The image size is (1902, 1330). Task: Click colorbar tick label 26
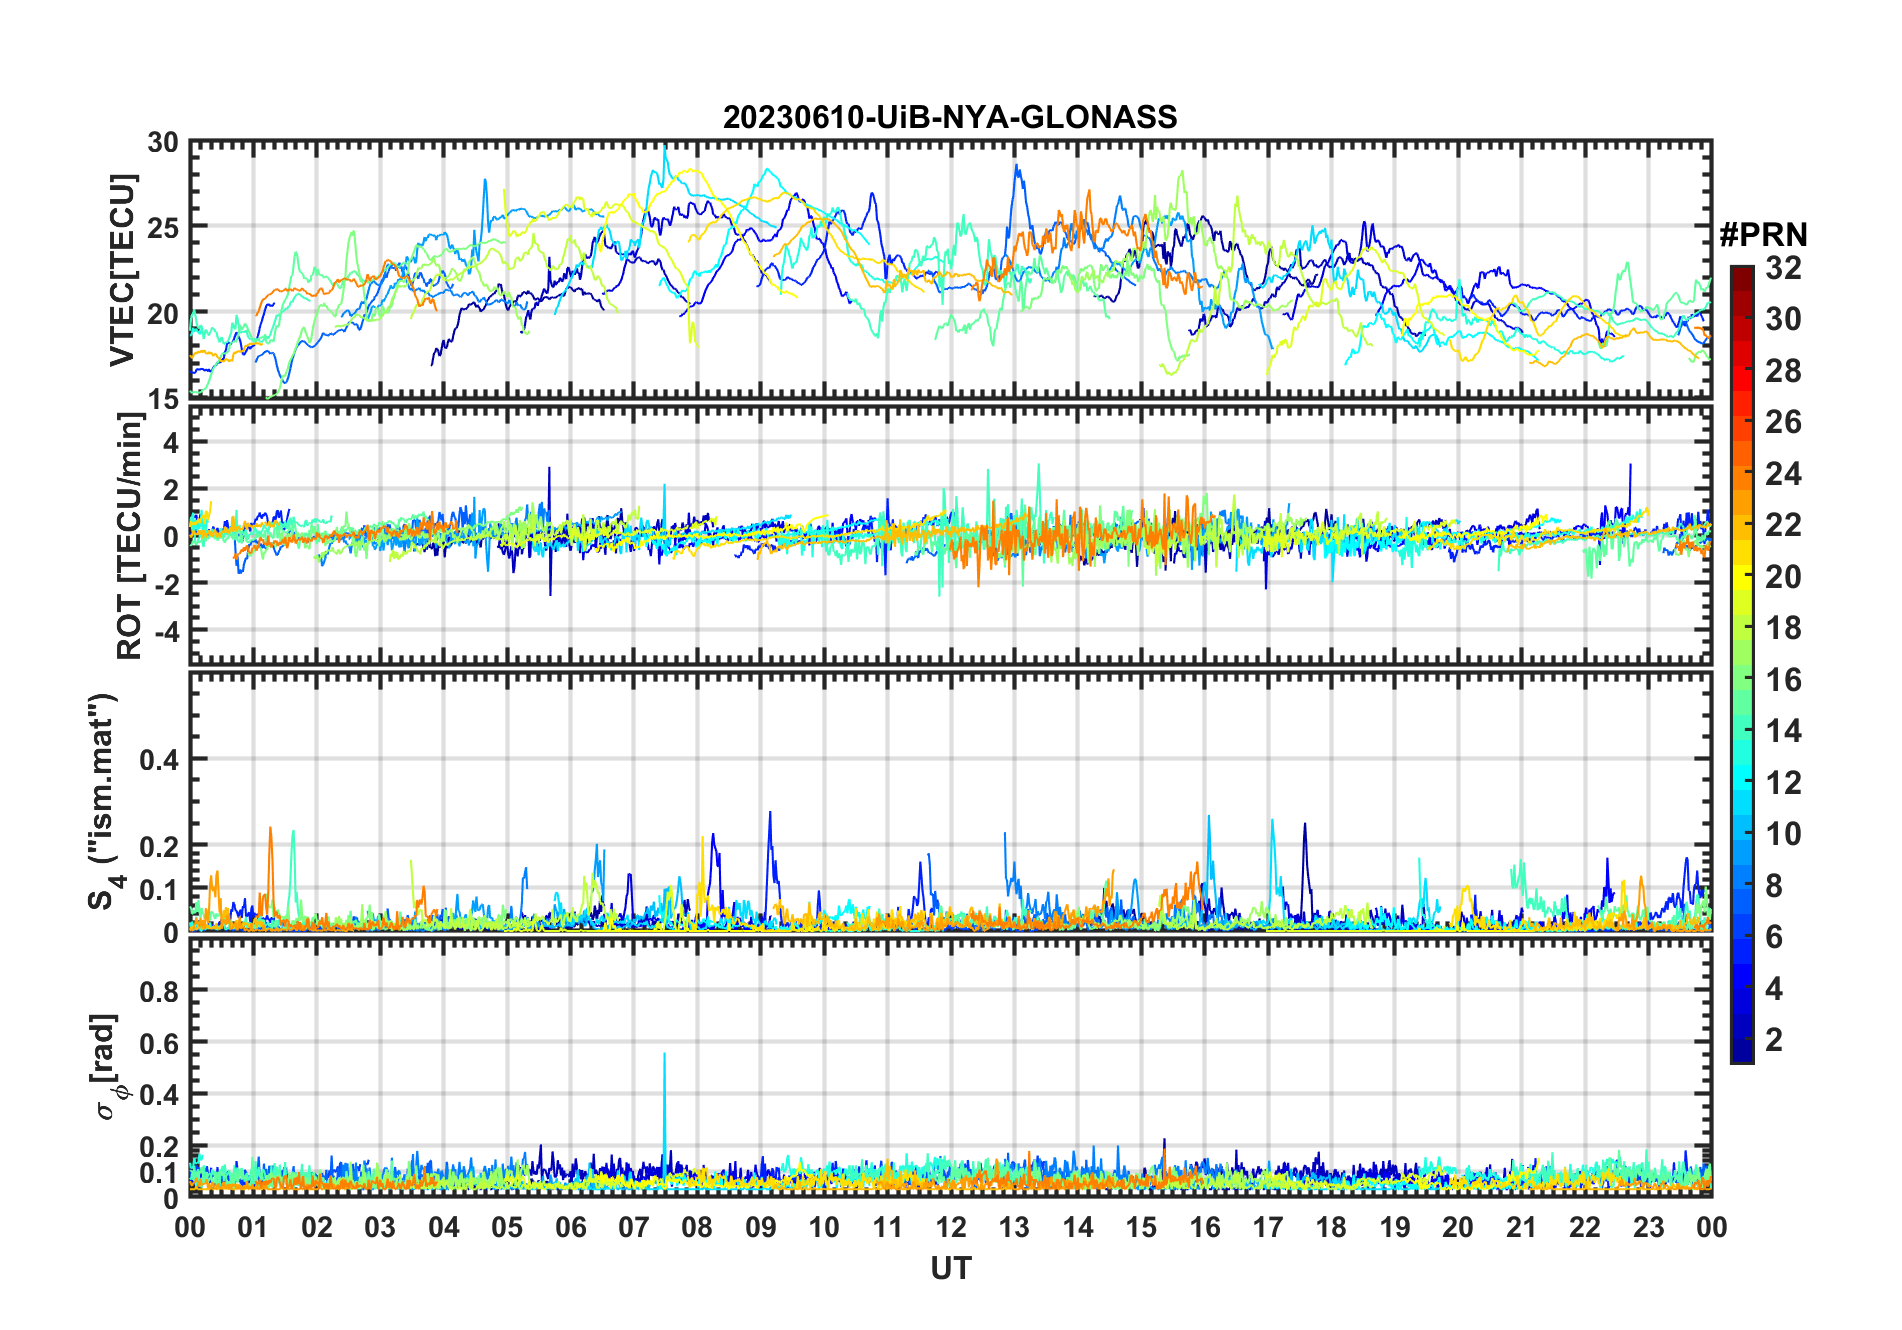coord(1783,422)
